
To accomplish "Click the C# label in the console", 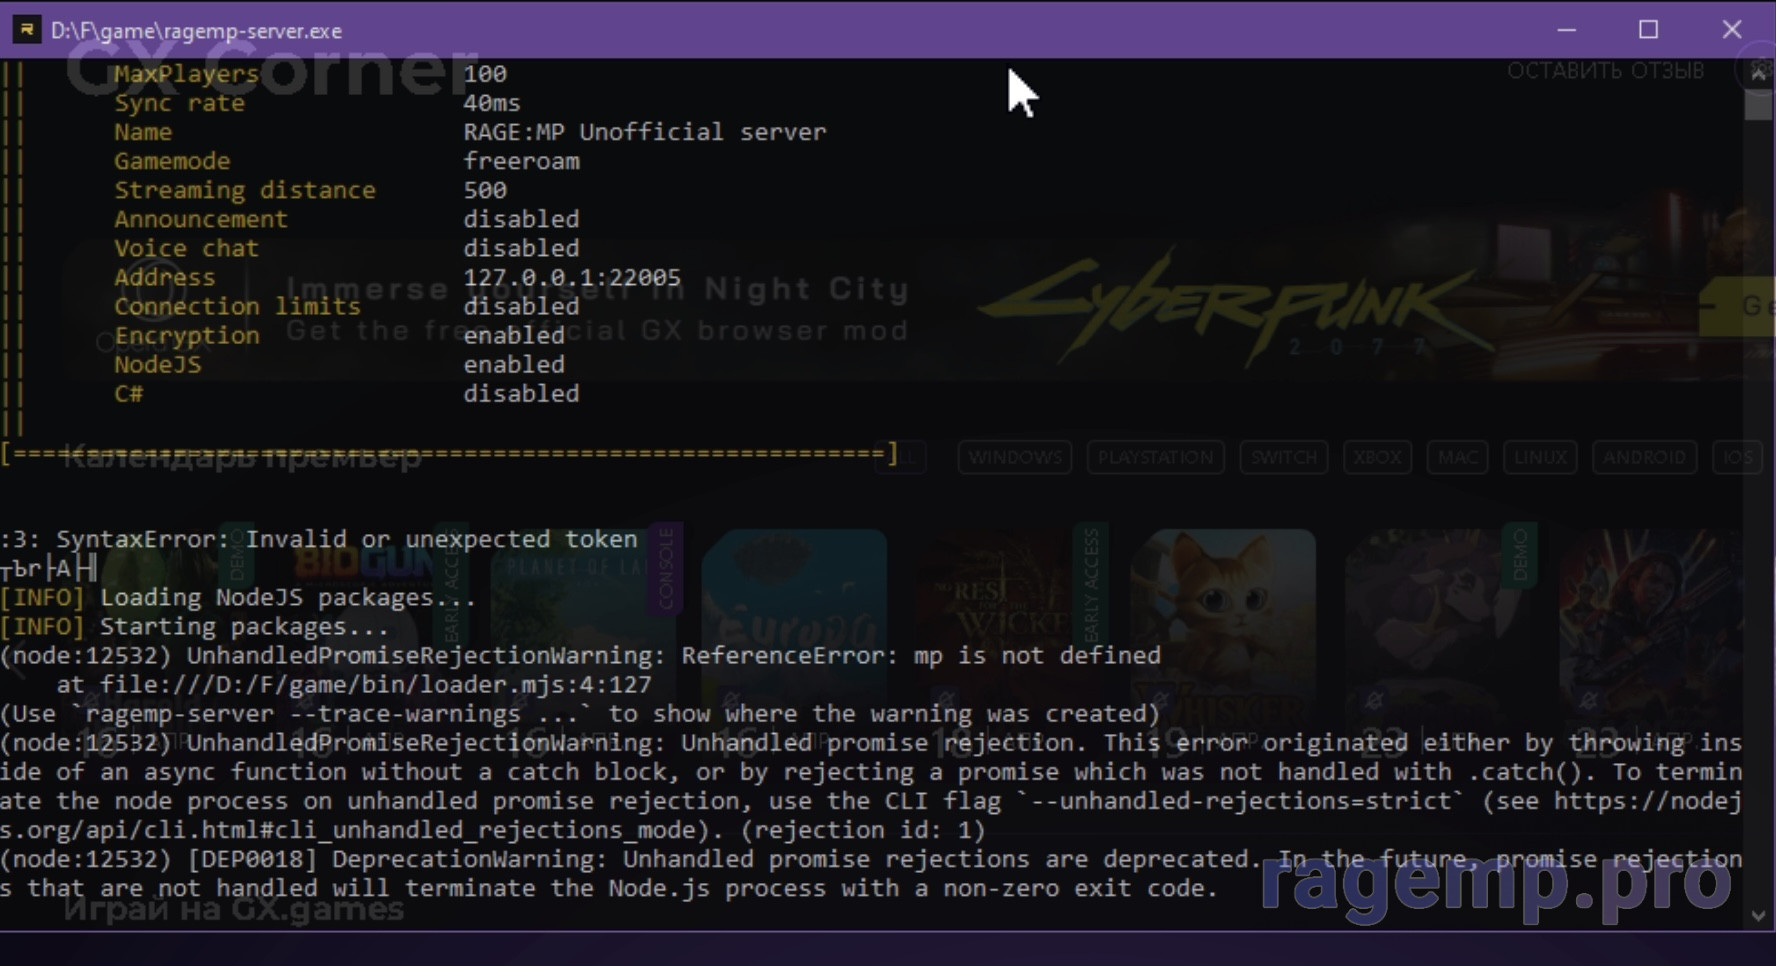I will [x=128, y=393].
